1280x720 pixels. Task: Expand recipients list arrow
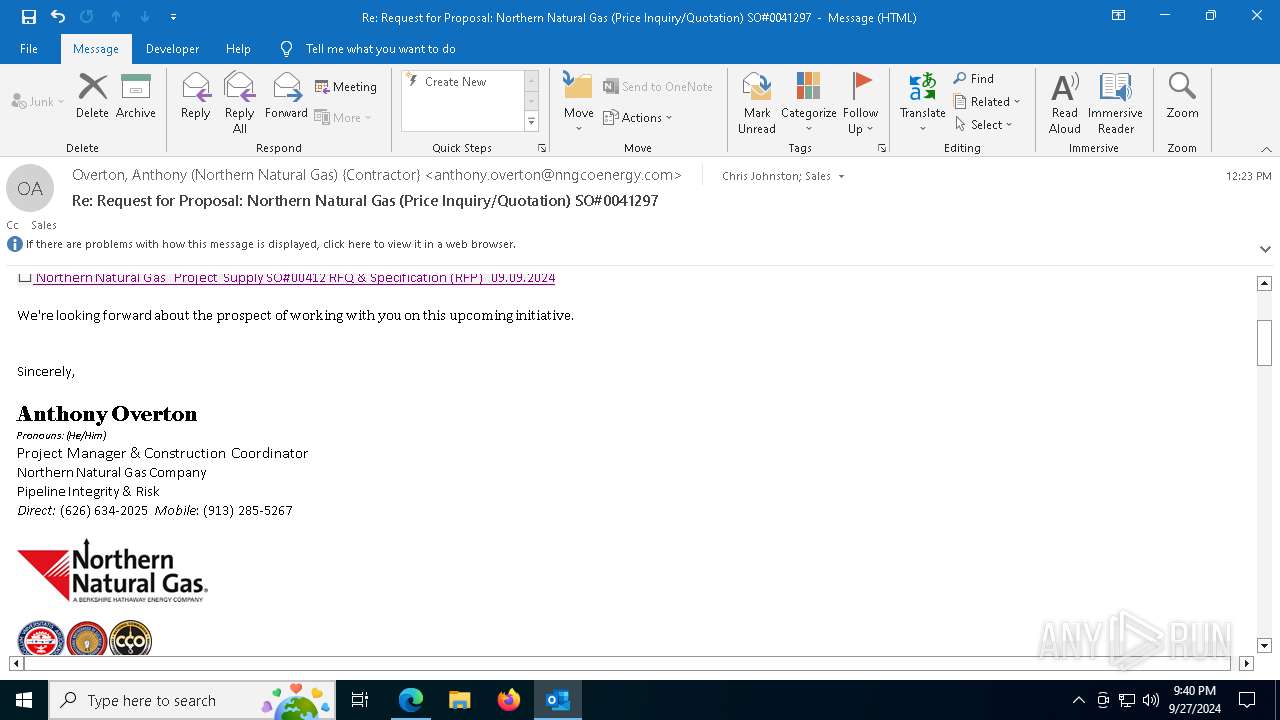pyautogui.click(x=841, y=177)
